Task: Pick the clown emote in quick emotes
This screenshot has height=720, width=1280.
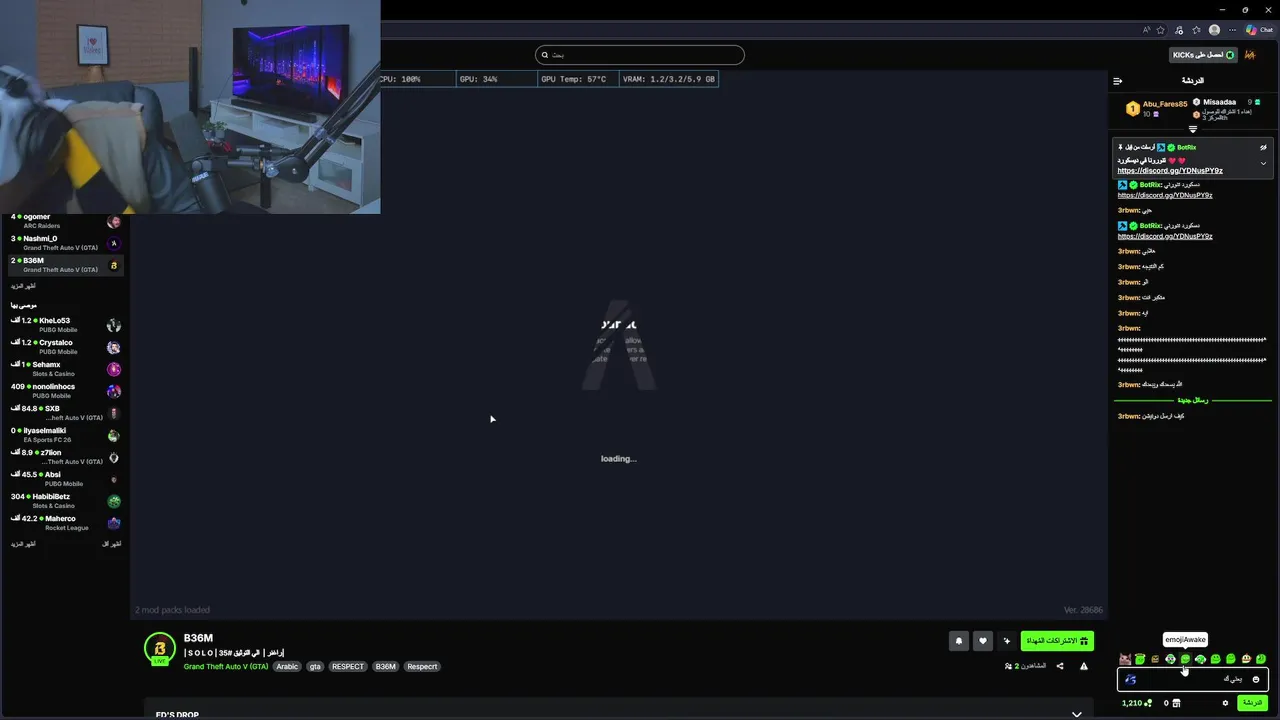Action: (x=1247, y=659)
